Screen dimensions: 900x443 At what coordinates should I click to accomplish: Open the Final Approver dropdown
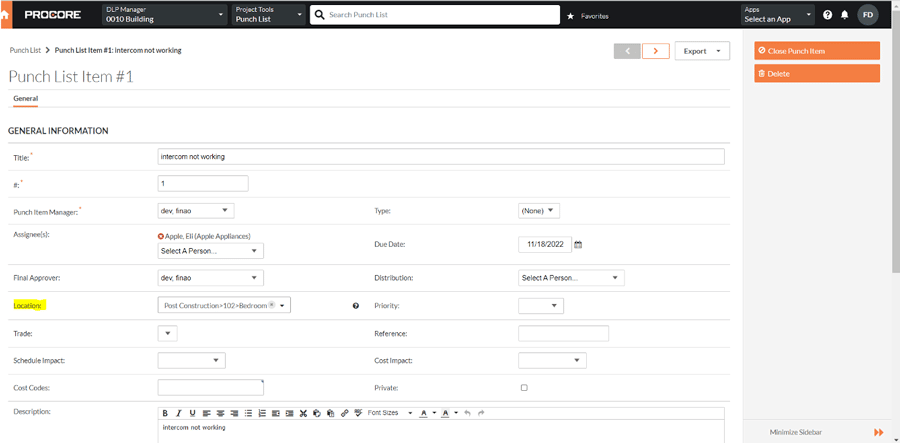point(211,278)
